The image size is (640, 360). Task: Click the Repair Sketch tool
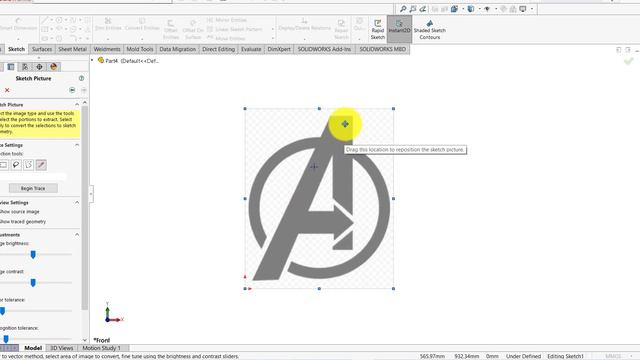coord(341,29)
